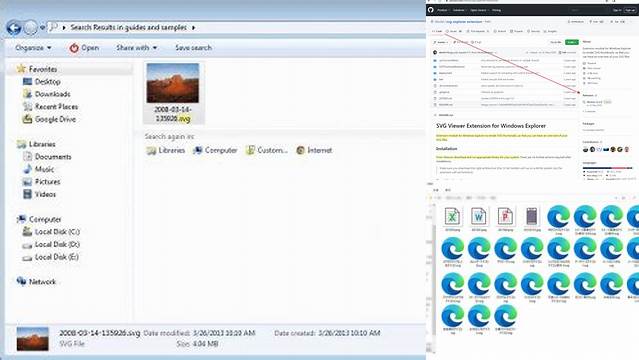
Task: Select Network in navigation pane
Action: point(36,282)
